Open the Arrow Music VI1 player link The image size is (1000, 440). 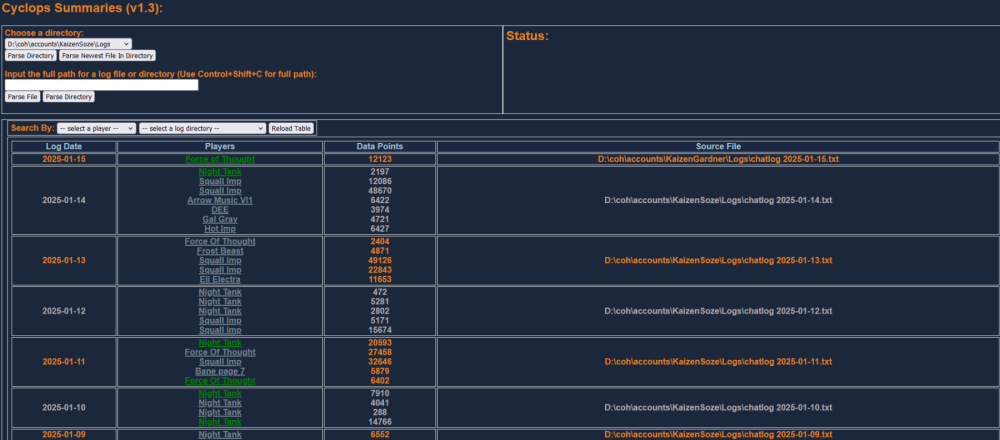[220, 200]
